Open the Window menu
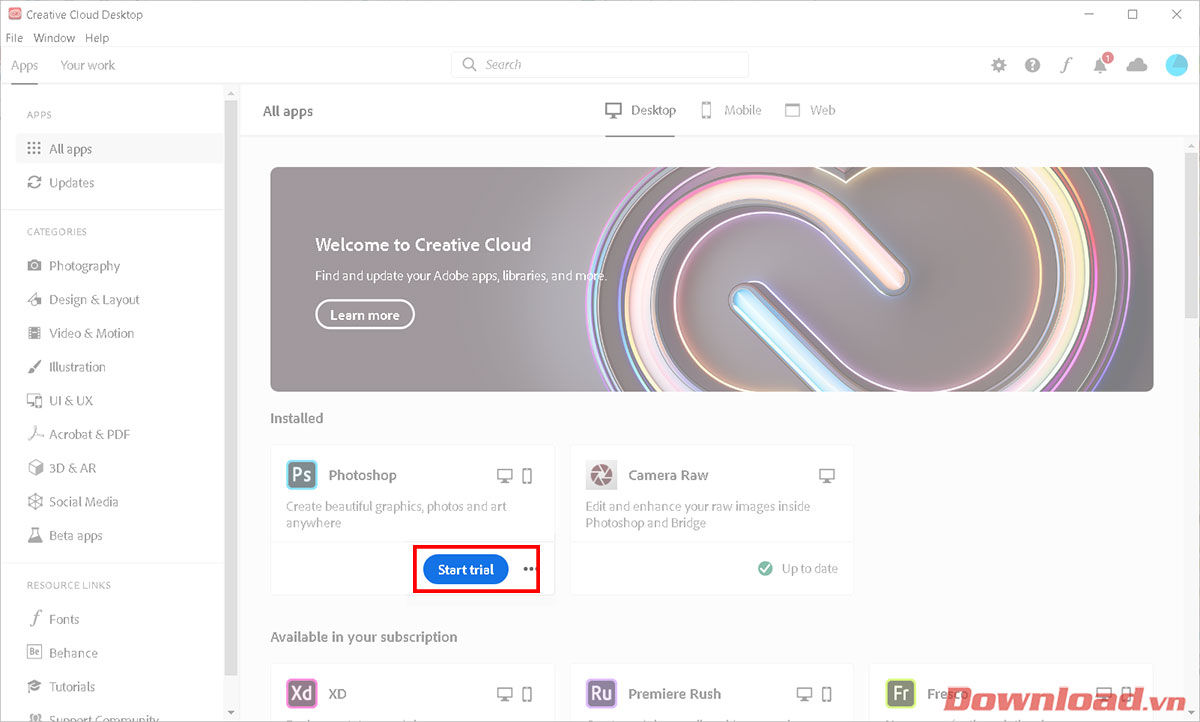 point(54,38)
